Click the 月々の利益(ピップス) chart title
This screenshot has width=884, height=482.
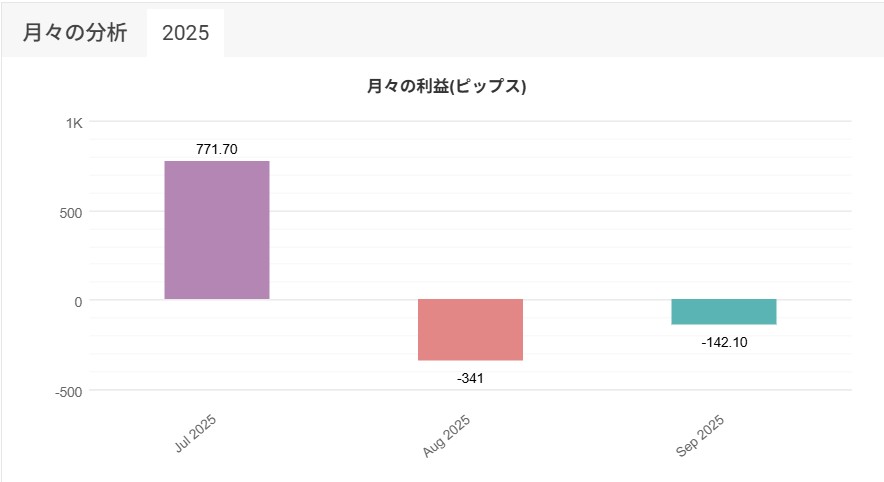(447, 87)
